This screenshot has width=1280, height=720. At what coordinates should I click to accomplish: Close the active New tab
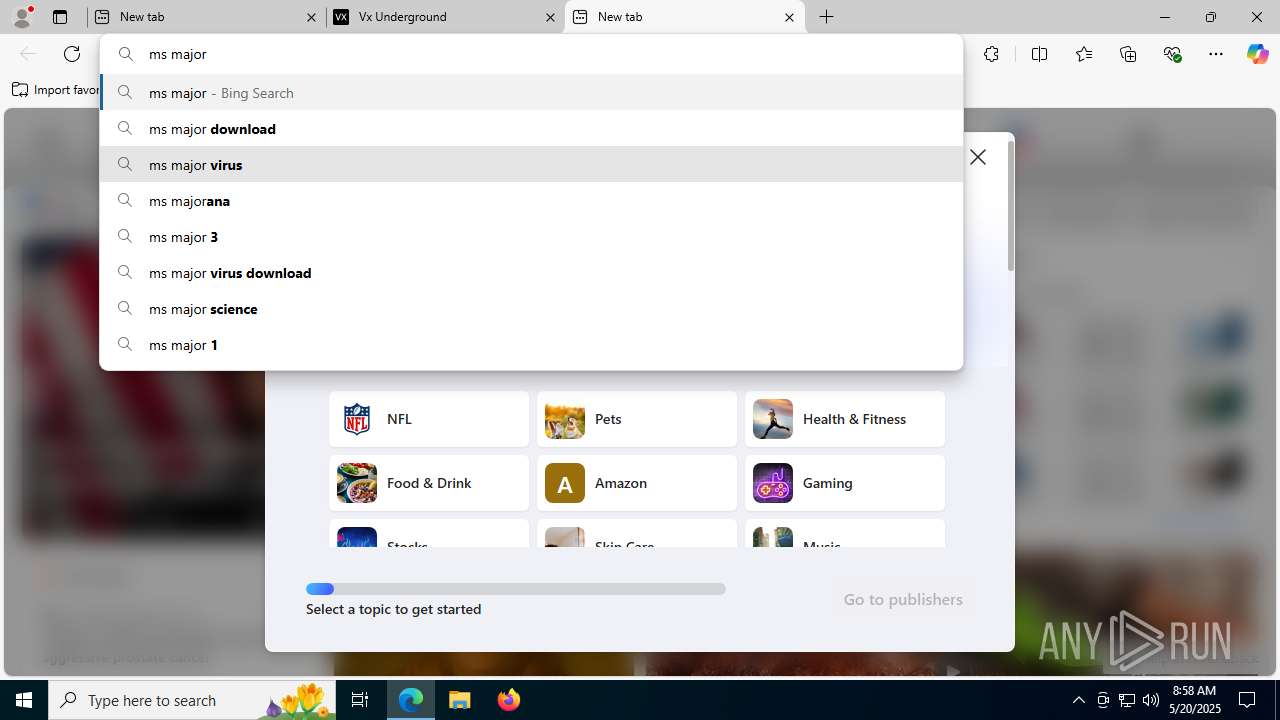[789, 17]
